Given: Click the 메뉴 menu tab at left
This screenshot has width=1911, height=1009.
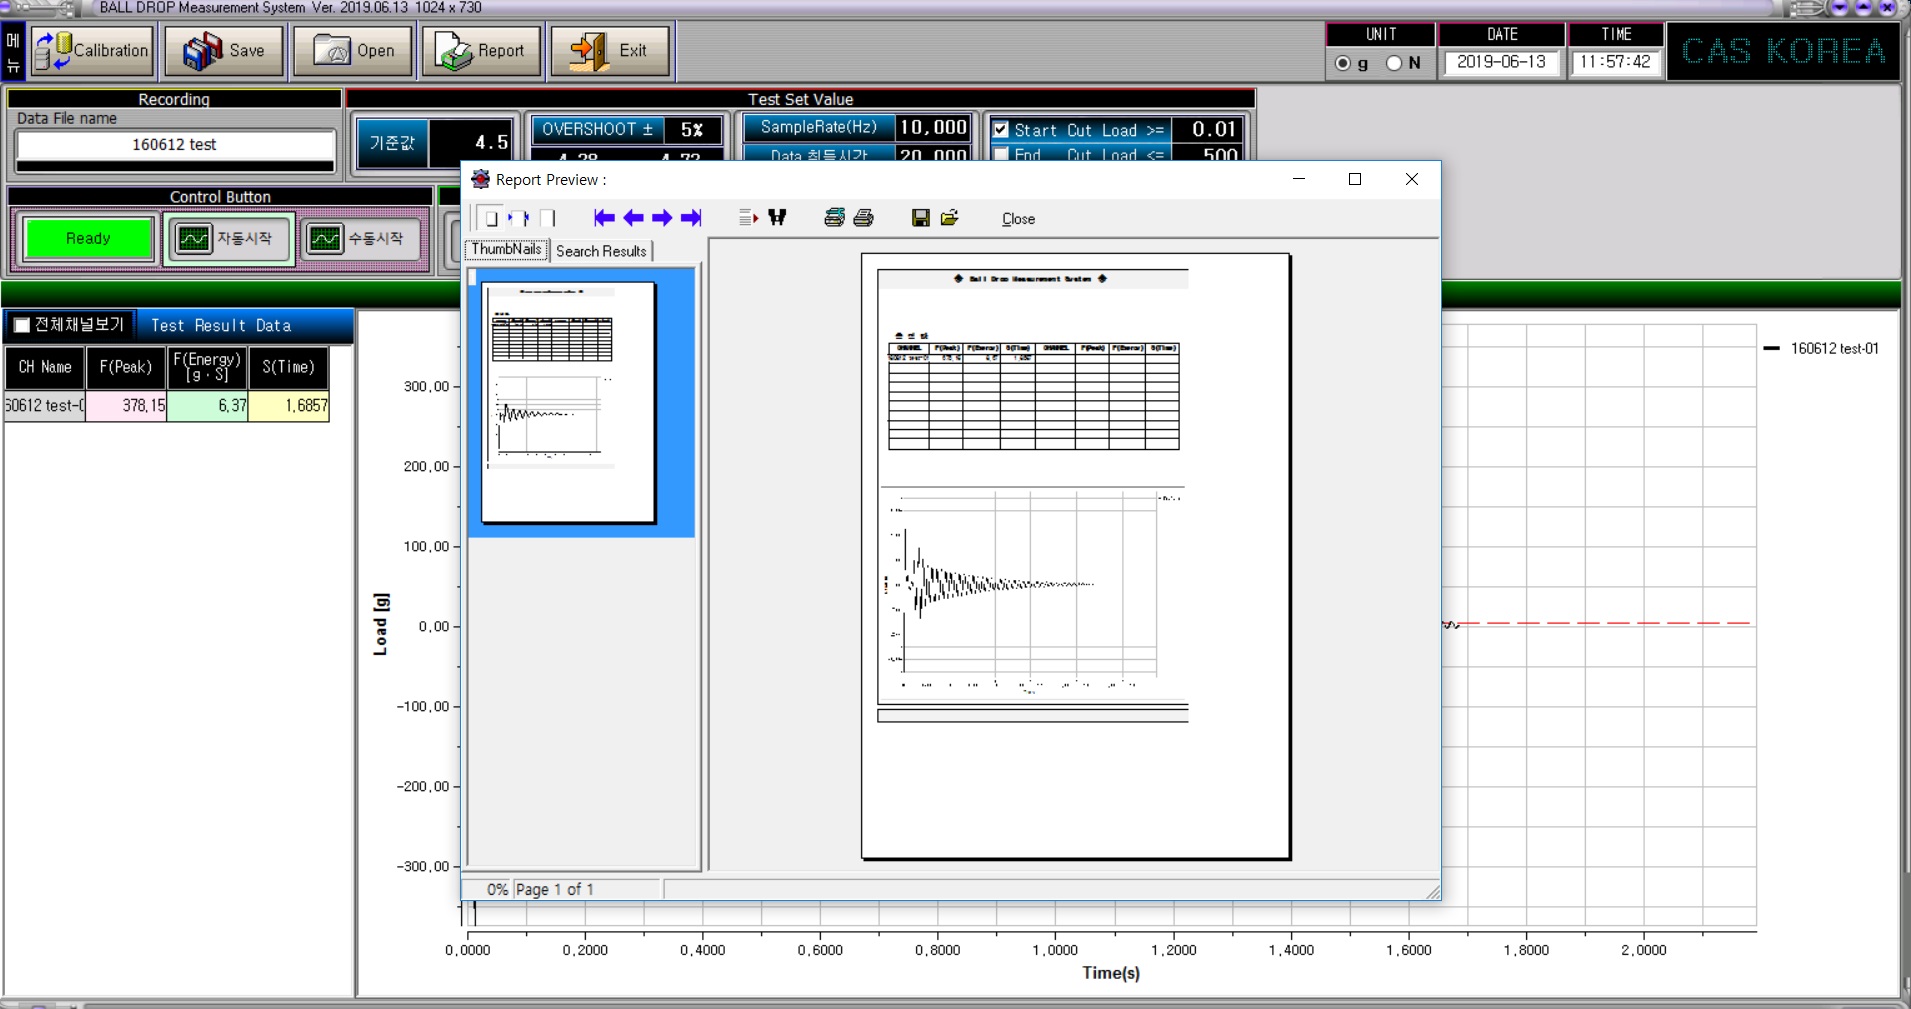Looking at the screenshot, I should coord(13,51).
